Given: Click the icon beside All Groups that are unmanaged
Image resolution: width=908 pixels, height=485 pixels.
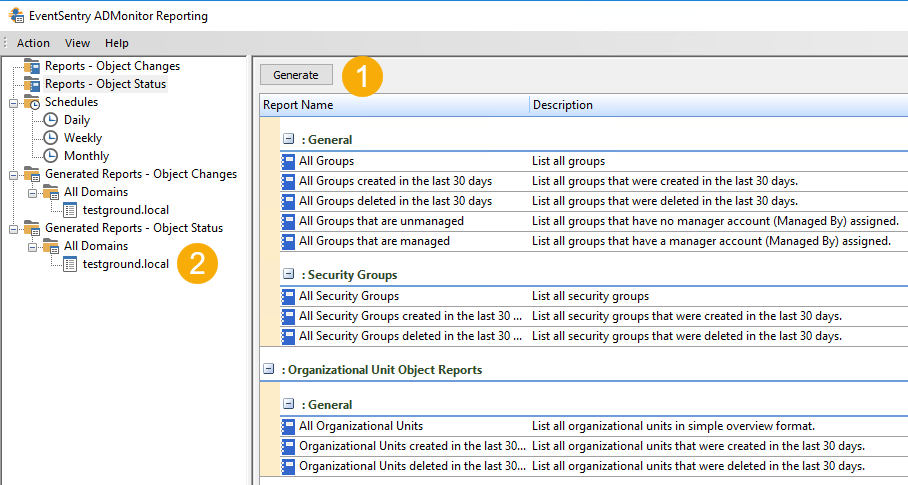Looking at the screenshot, I should pos(288,221).
